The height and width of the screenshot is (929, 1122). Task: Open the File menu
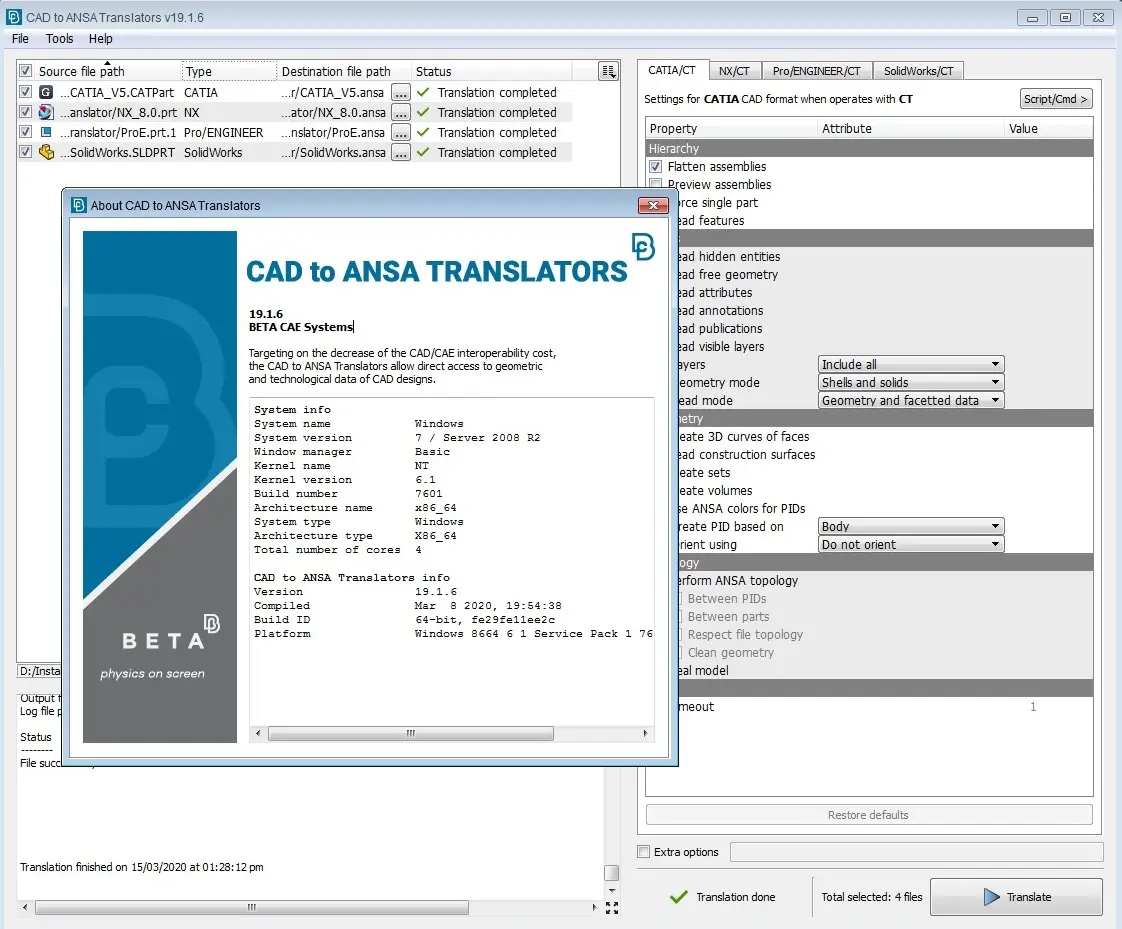20,39
